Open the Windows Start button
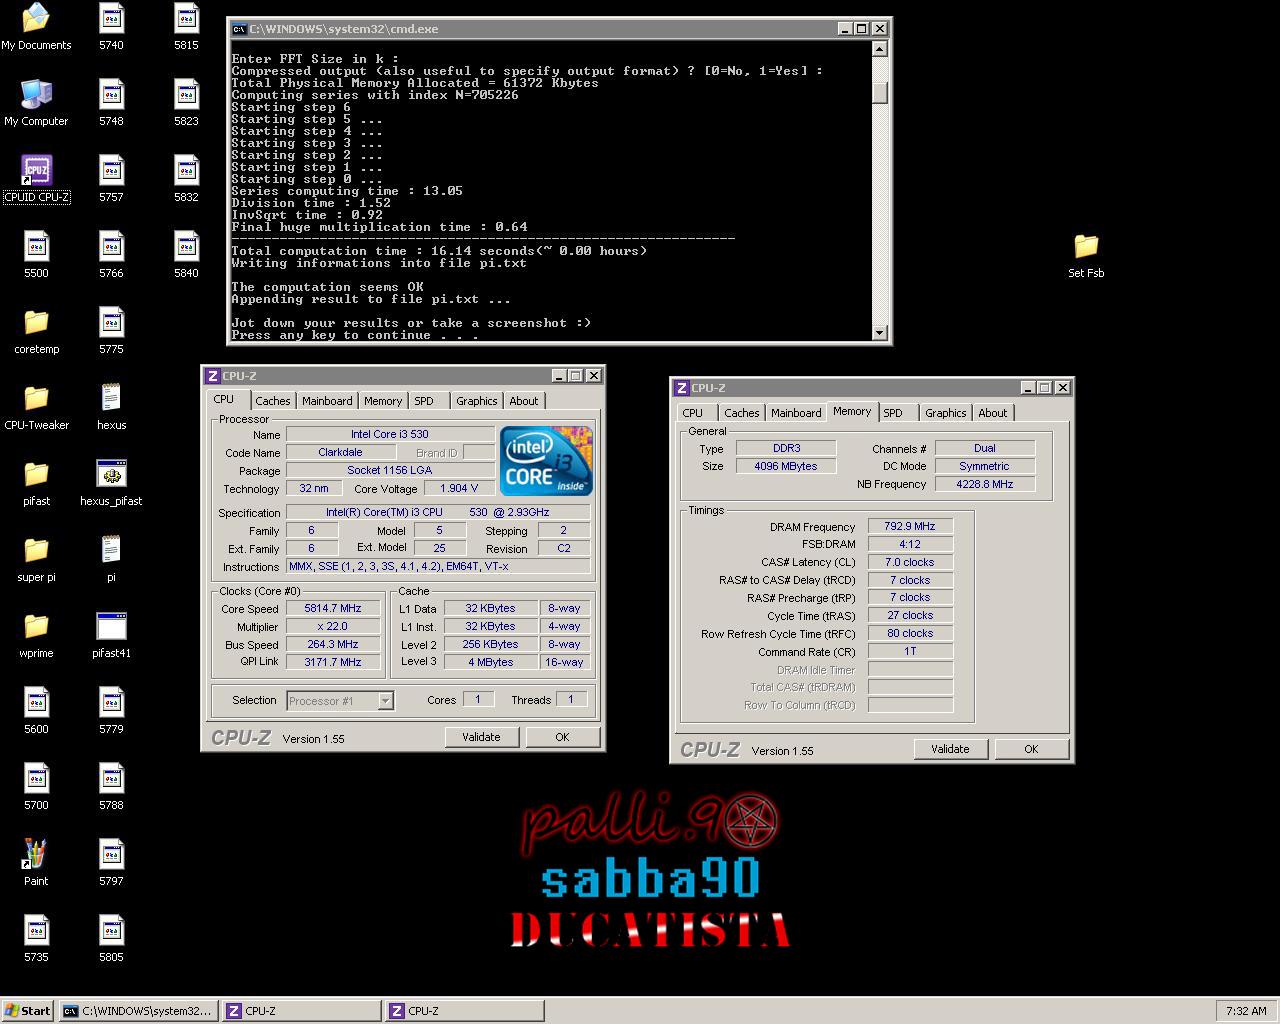 coord(28,1011)
